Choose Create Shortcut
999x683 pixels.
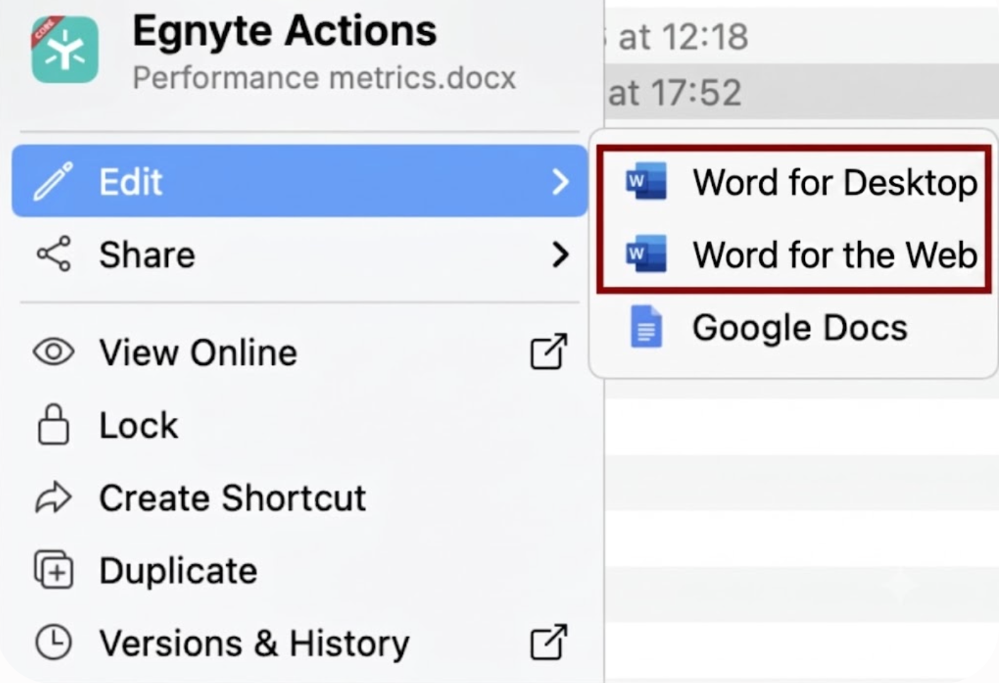(299, 498)
